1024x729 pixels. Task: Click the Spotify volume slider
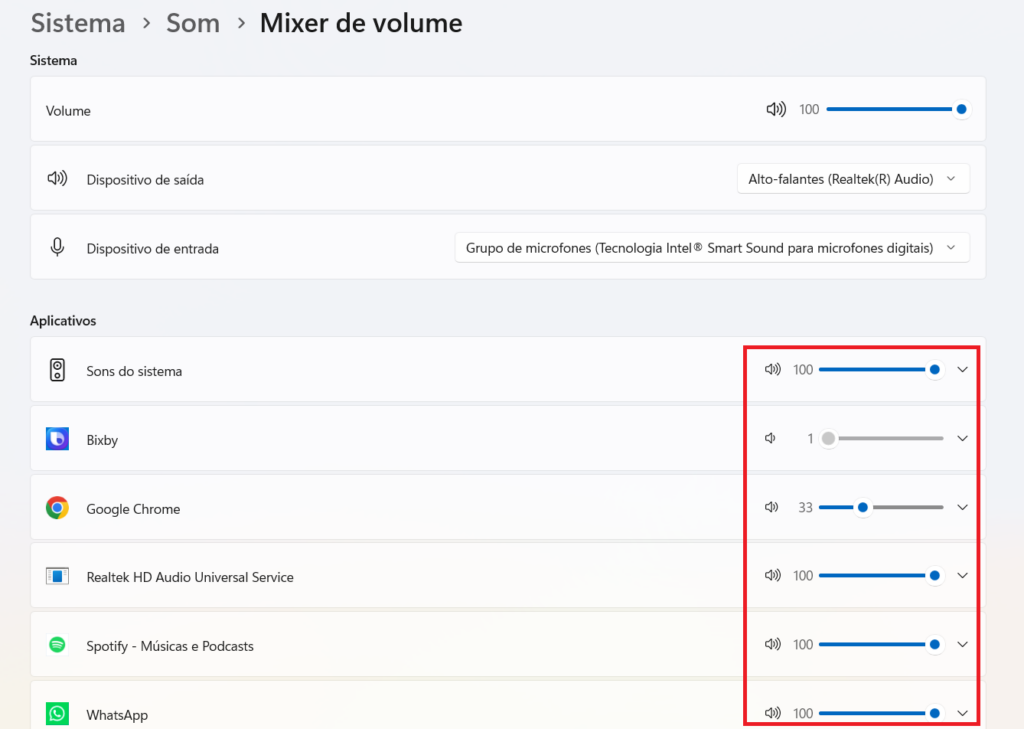[880, 644]
